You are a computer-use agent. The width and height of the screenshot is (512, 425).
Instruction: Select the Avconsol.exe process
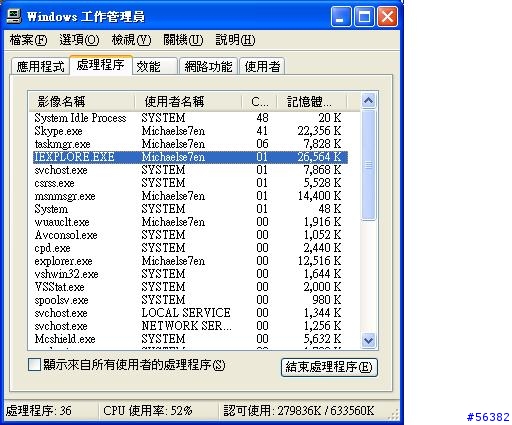click(x=190, y=235)
